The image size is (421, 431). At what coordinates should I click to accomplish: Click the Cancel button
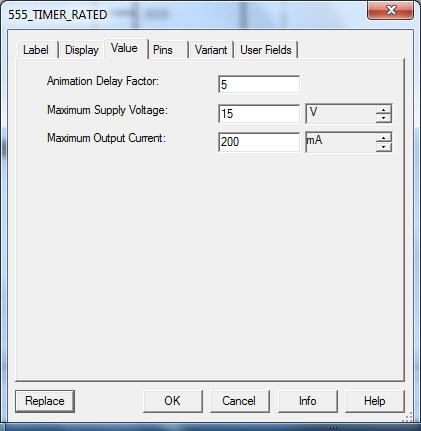click(x=239, y=401)
